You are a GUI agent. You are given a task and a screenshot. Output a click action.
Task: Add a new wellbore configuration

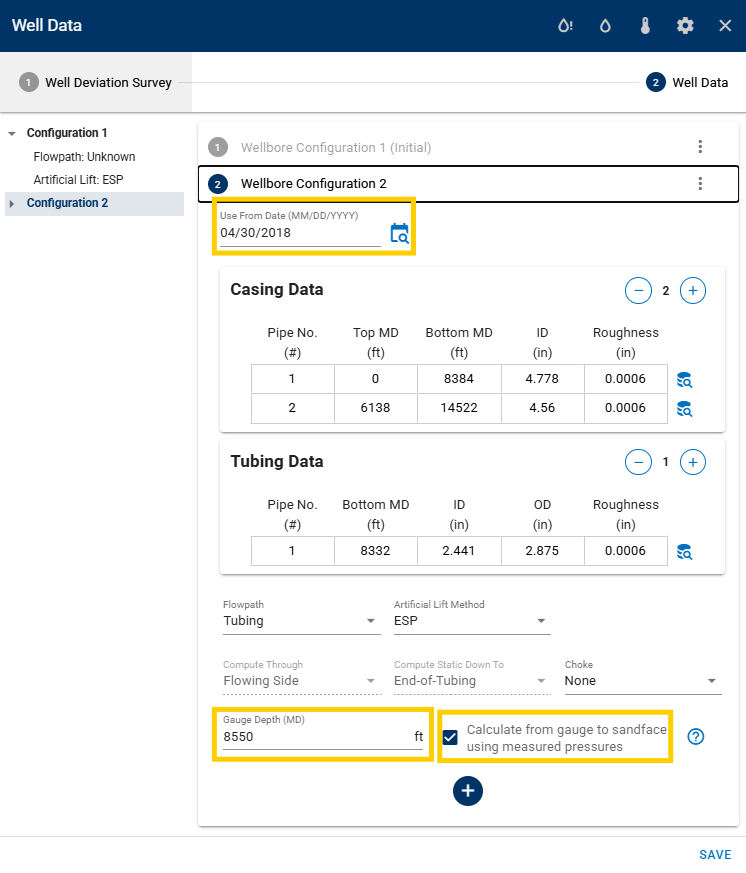tap(468, 791)
